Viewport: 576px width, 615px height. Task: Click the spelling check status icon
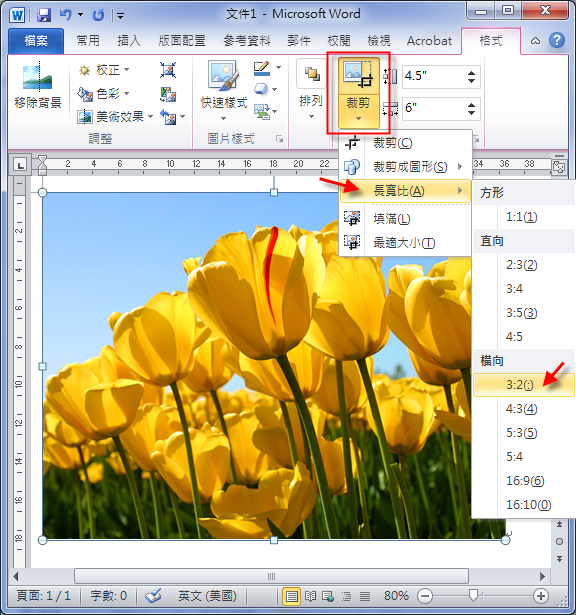click(x=153, y=596)
